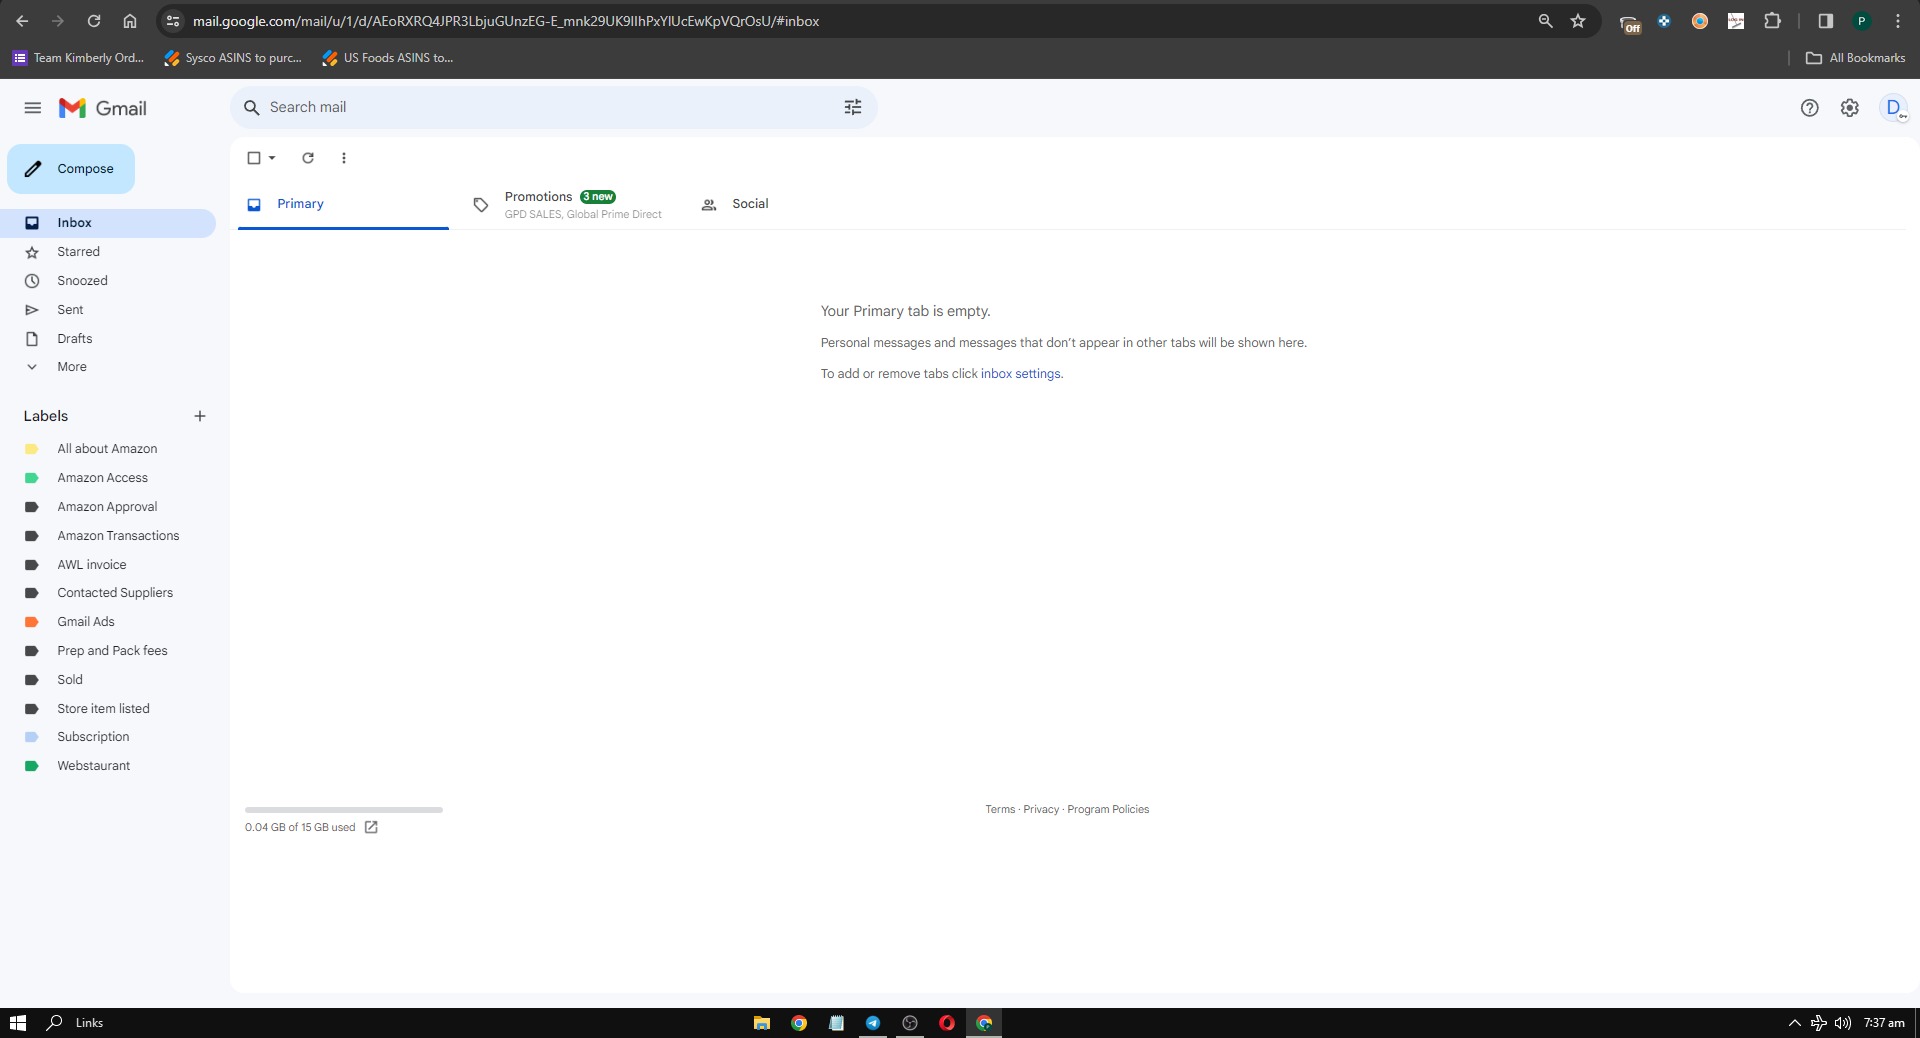Open Snoozed messages
This screenshot has width=1920, height=1038.
[x=108, y=281]
